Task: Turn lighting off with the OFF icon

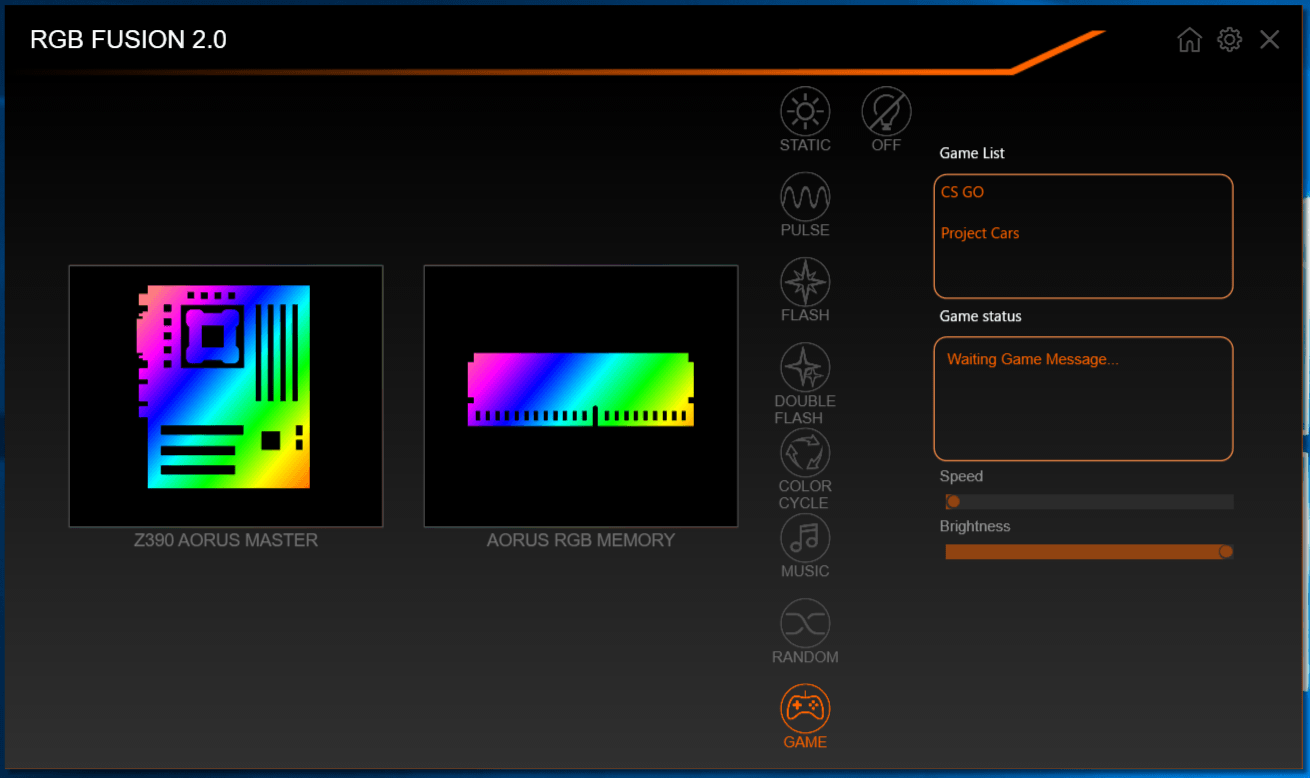Action: (x=886, y=112)
